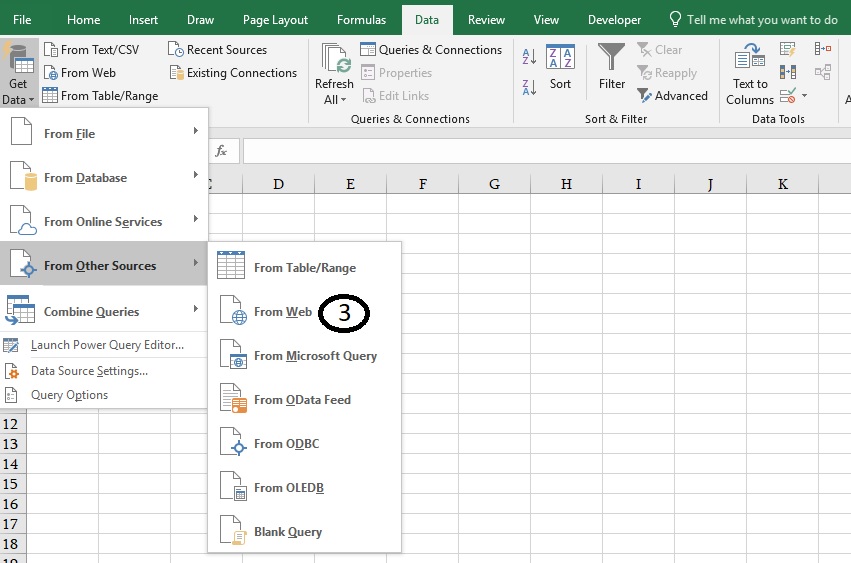The width and height of the screenshot is (851, 563).
Task: Open Query Options
Action: tap(104, 395)
